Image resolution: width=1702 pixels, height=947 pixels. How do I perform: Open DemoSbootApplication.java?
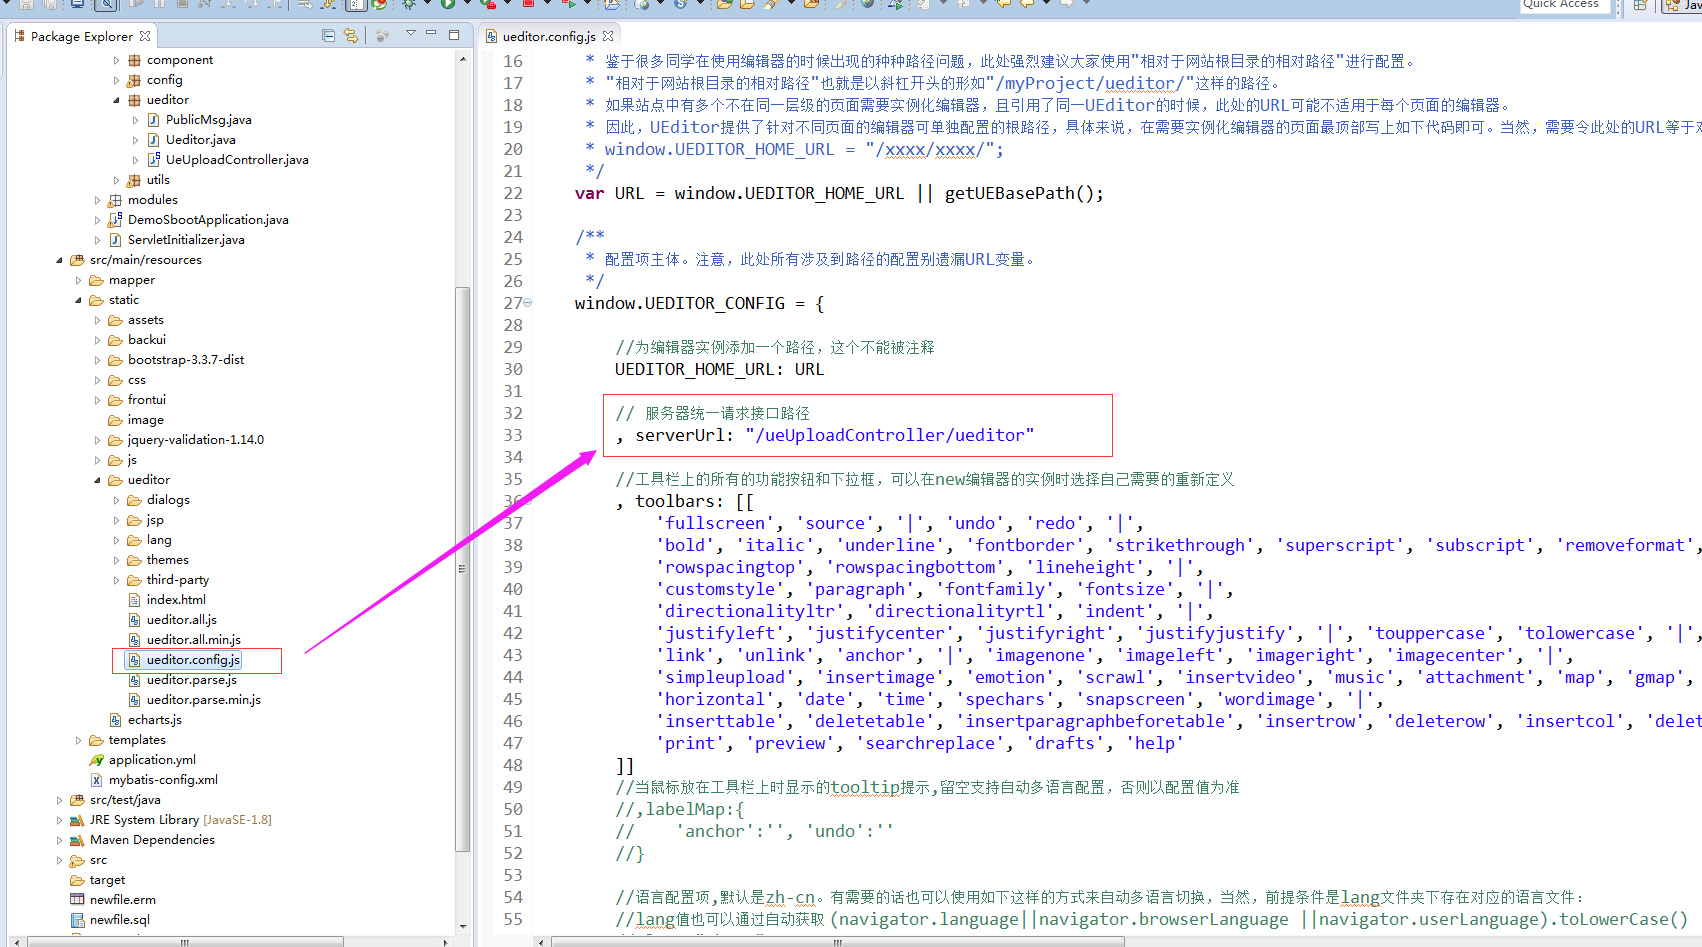pos(208,220)
